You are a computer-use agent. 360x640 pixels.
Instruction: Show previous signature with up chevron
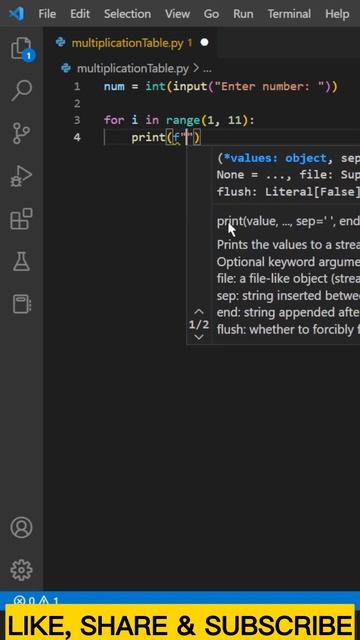tap(199, 312)
